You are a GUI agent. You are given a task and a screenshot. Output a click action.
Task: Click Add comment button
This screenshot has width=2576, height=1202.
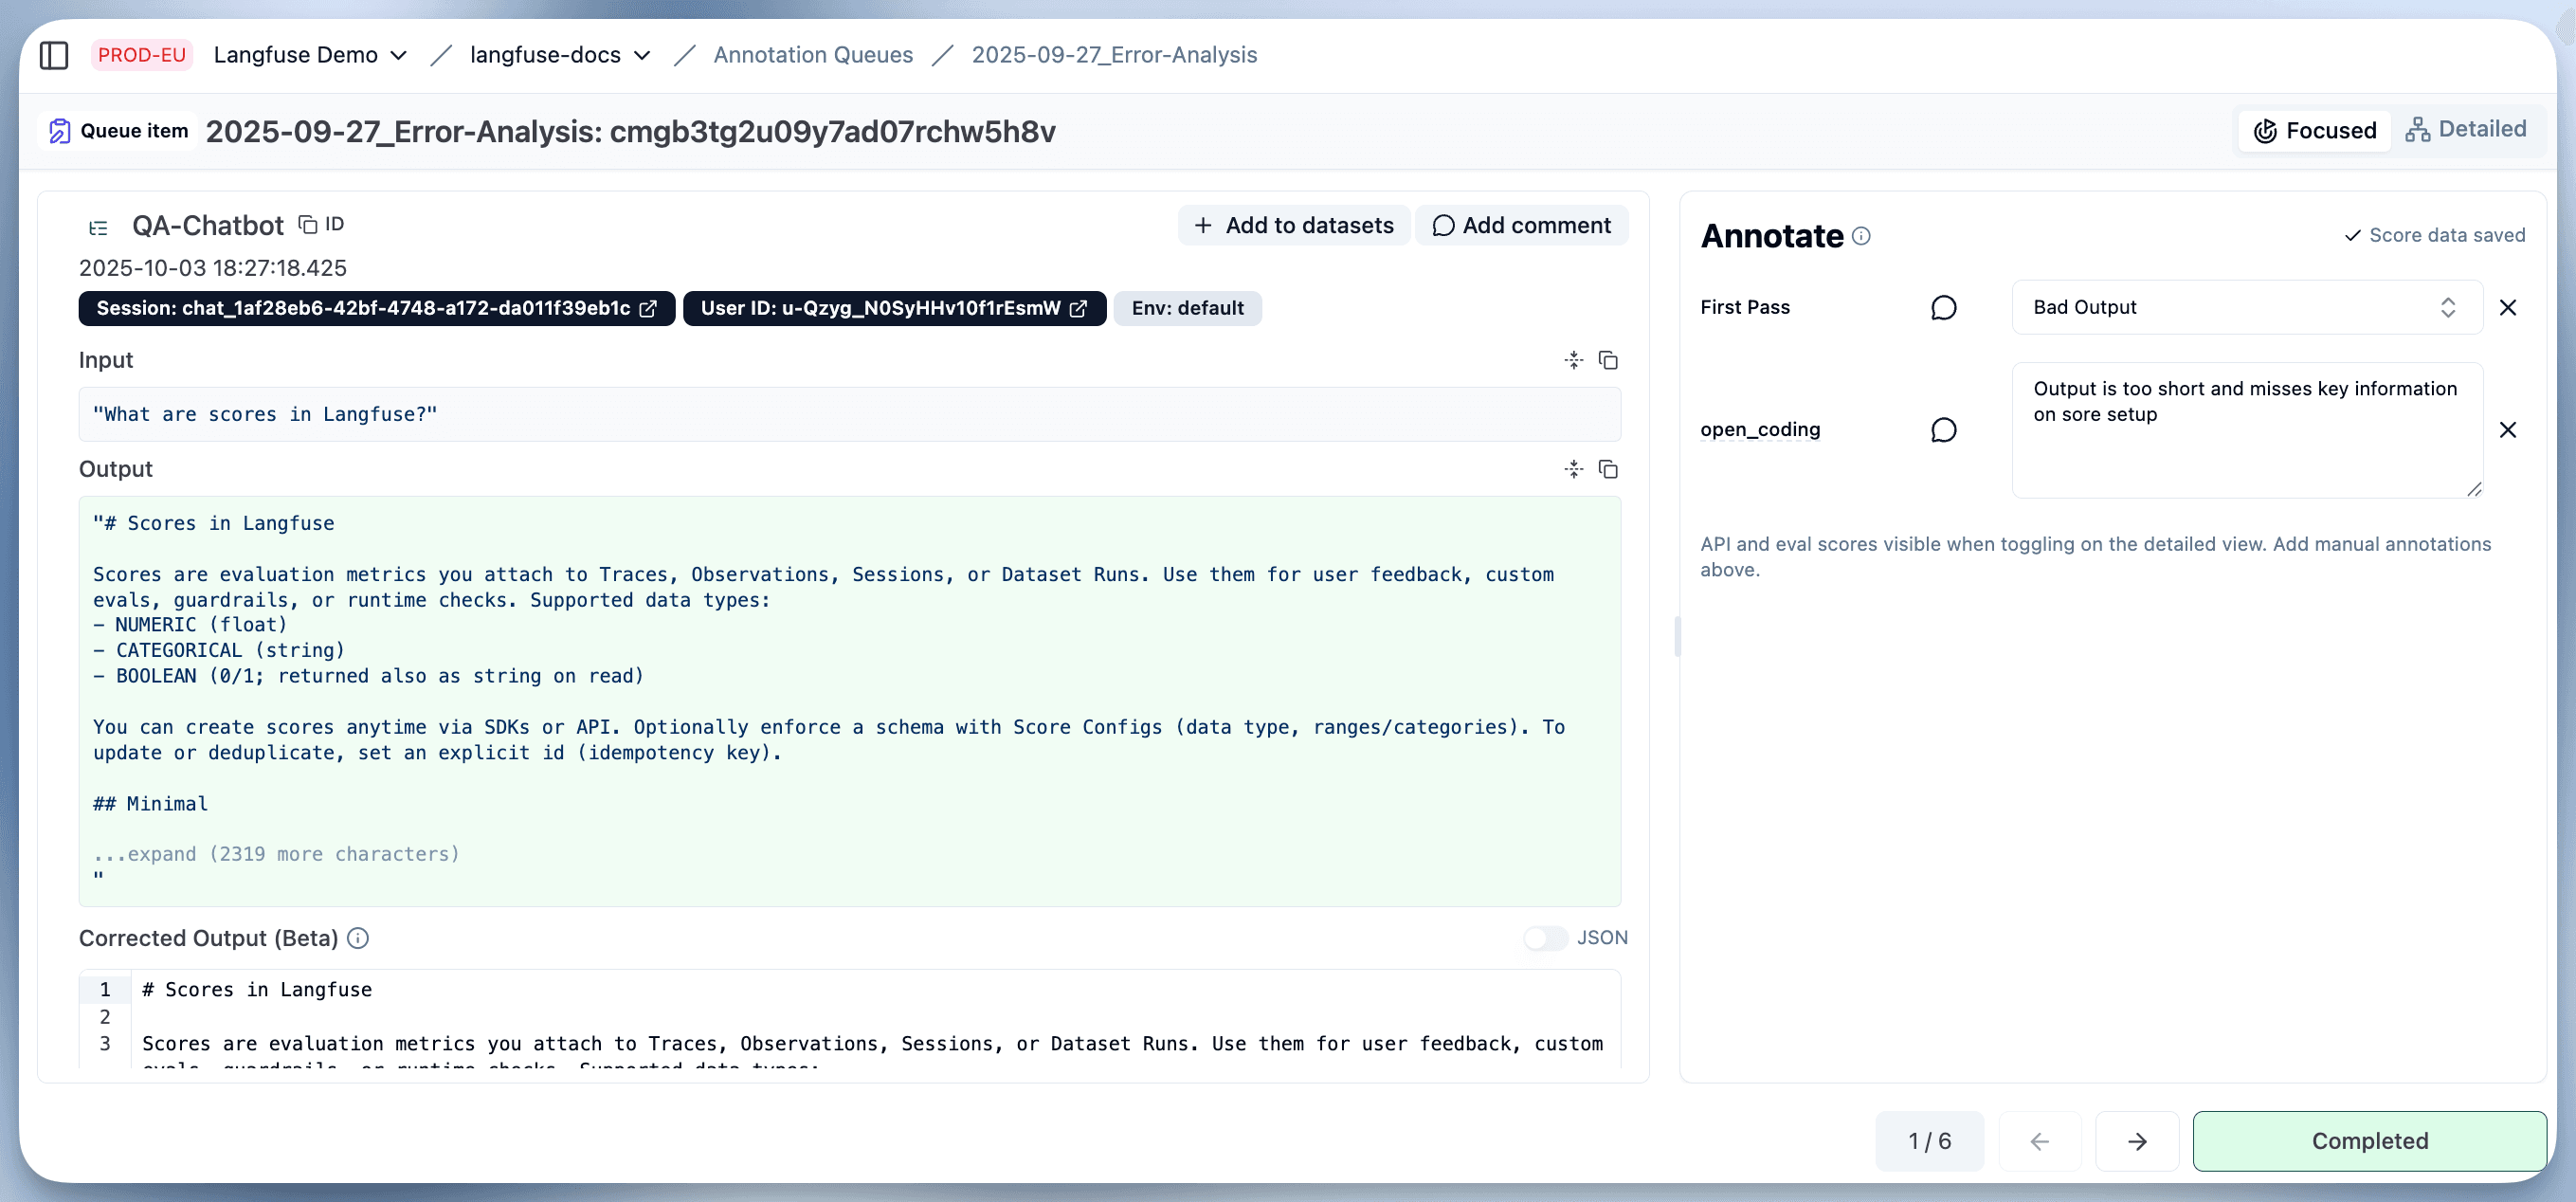pos(1521,225)
